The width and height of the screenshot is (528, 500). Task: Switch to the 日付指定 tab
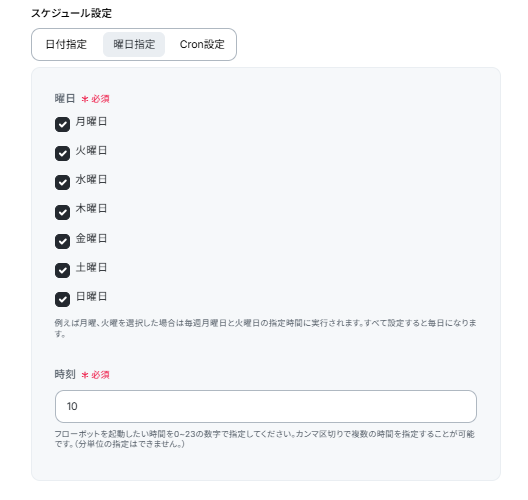(66, 44)
